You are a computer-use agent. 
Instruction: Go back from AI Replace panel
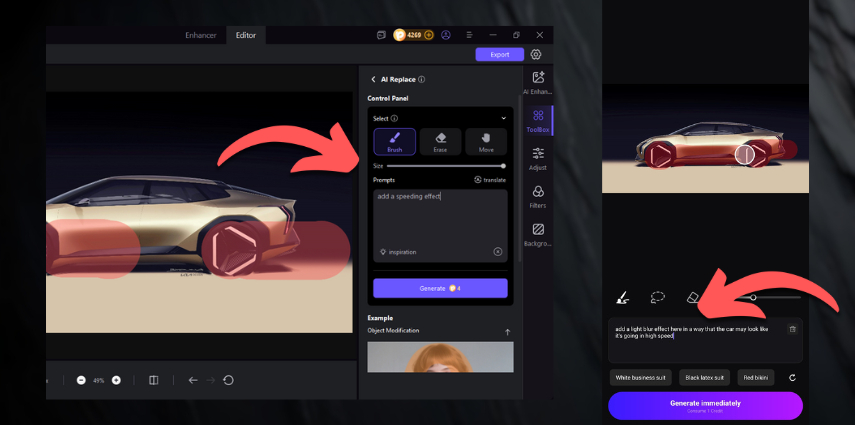pos(373,79)
